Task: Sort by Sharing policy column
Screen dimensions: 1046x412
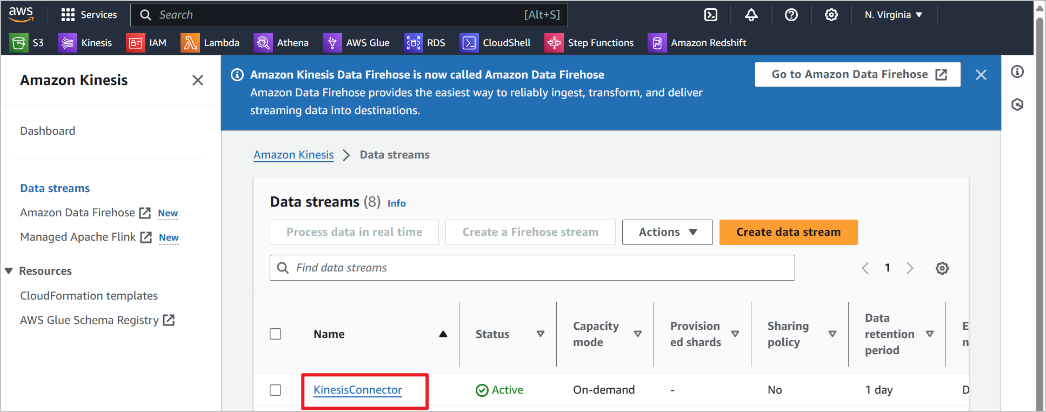Action: [x=833, y=335]
